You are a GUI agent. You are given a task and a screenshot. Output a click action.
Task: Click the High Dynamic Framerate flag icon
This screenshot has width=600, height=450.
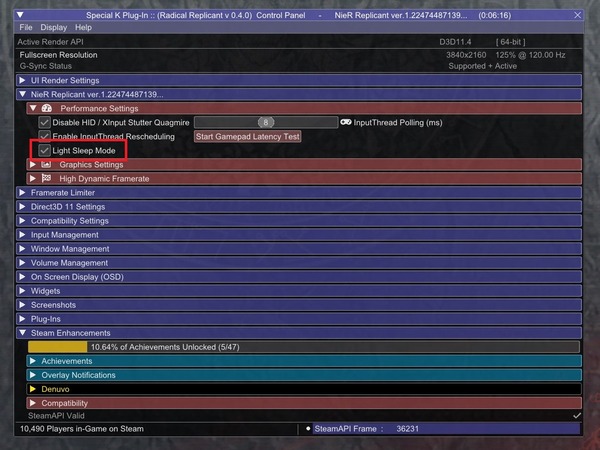point(46,179)
